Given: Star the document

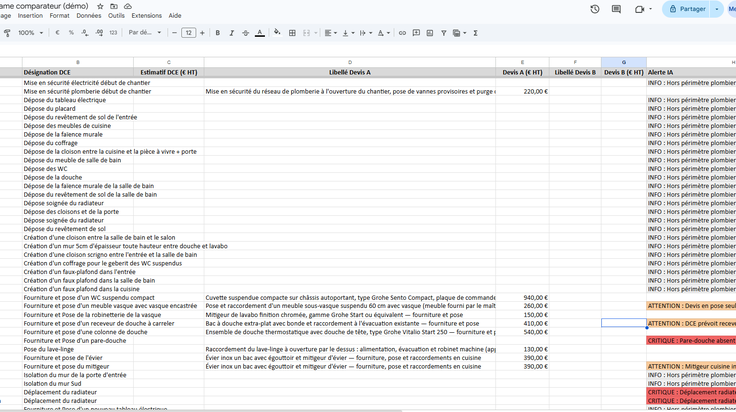Looking at the screenshot, I should pyautogui.click(x=100, y=7).
